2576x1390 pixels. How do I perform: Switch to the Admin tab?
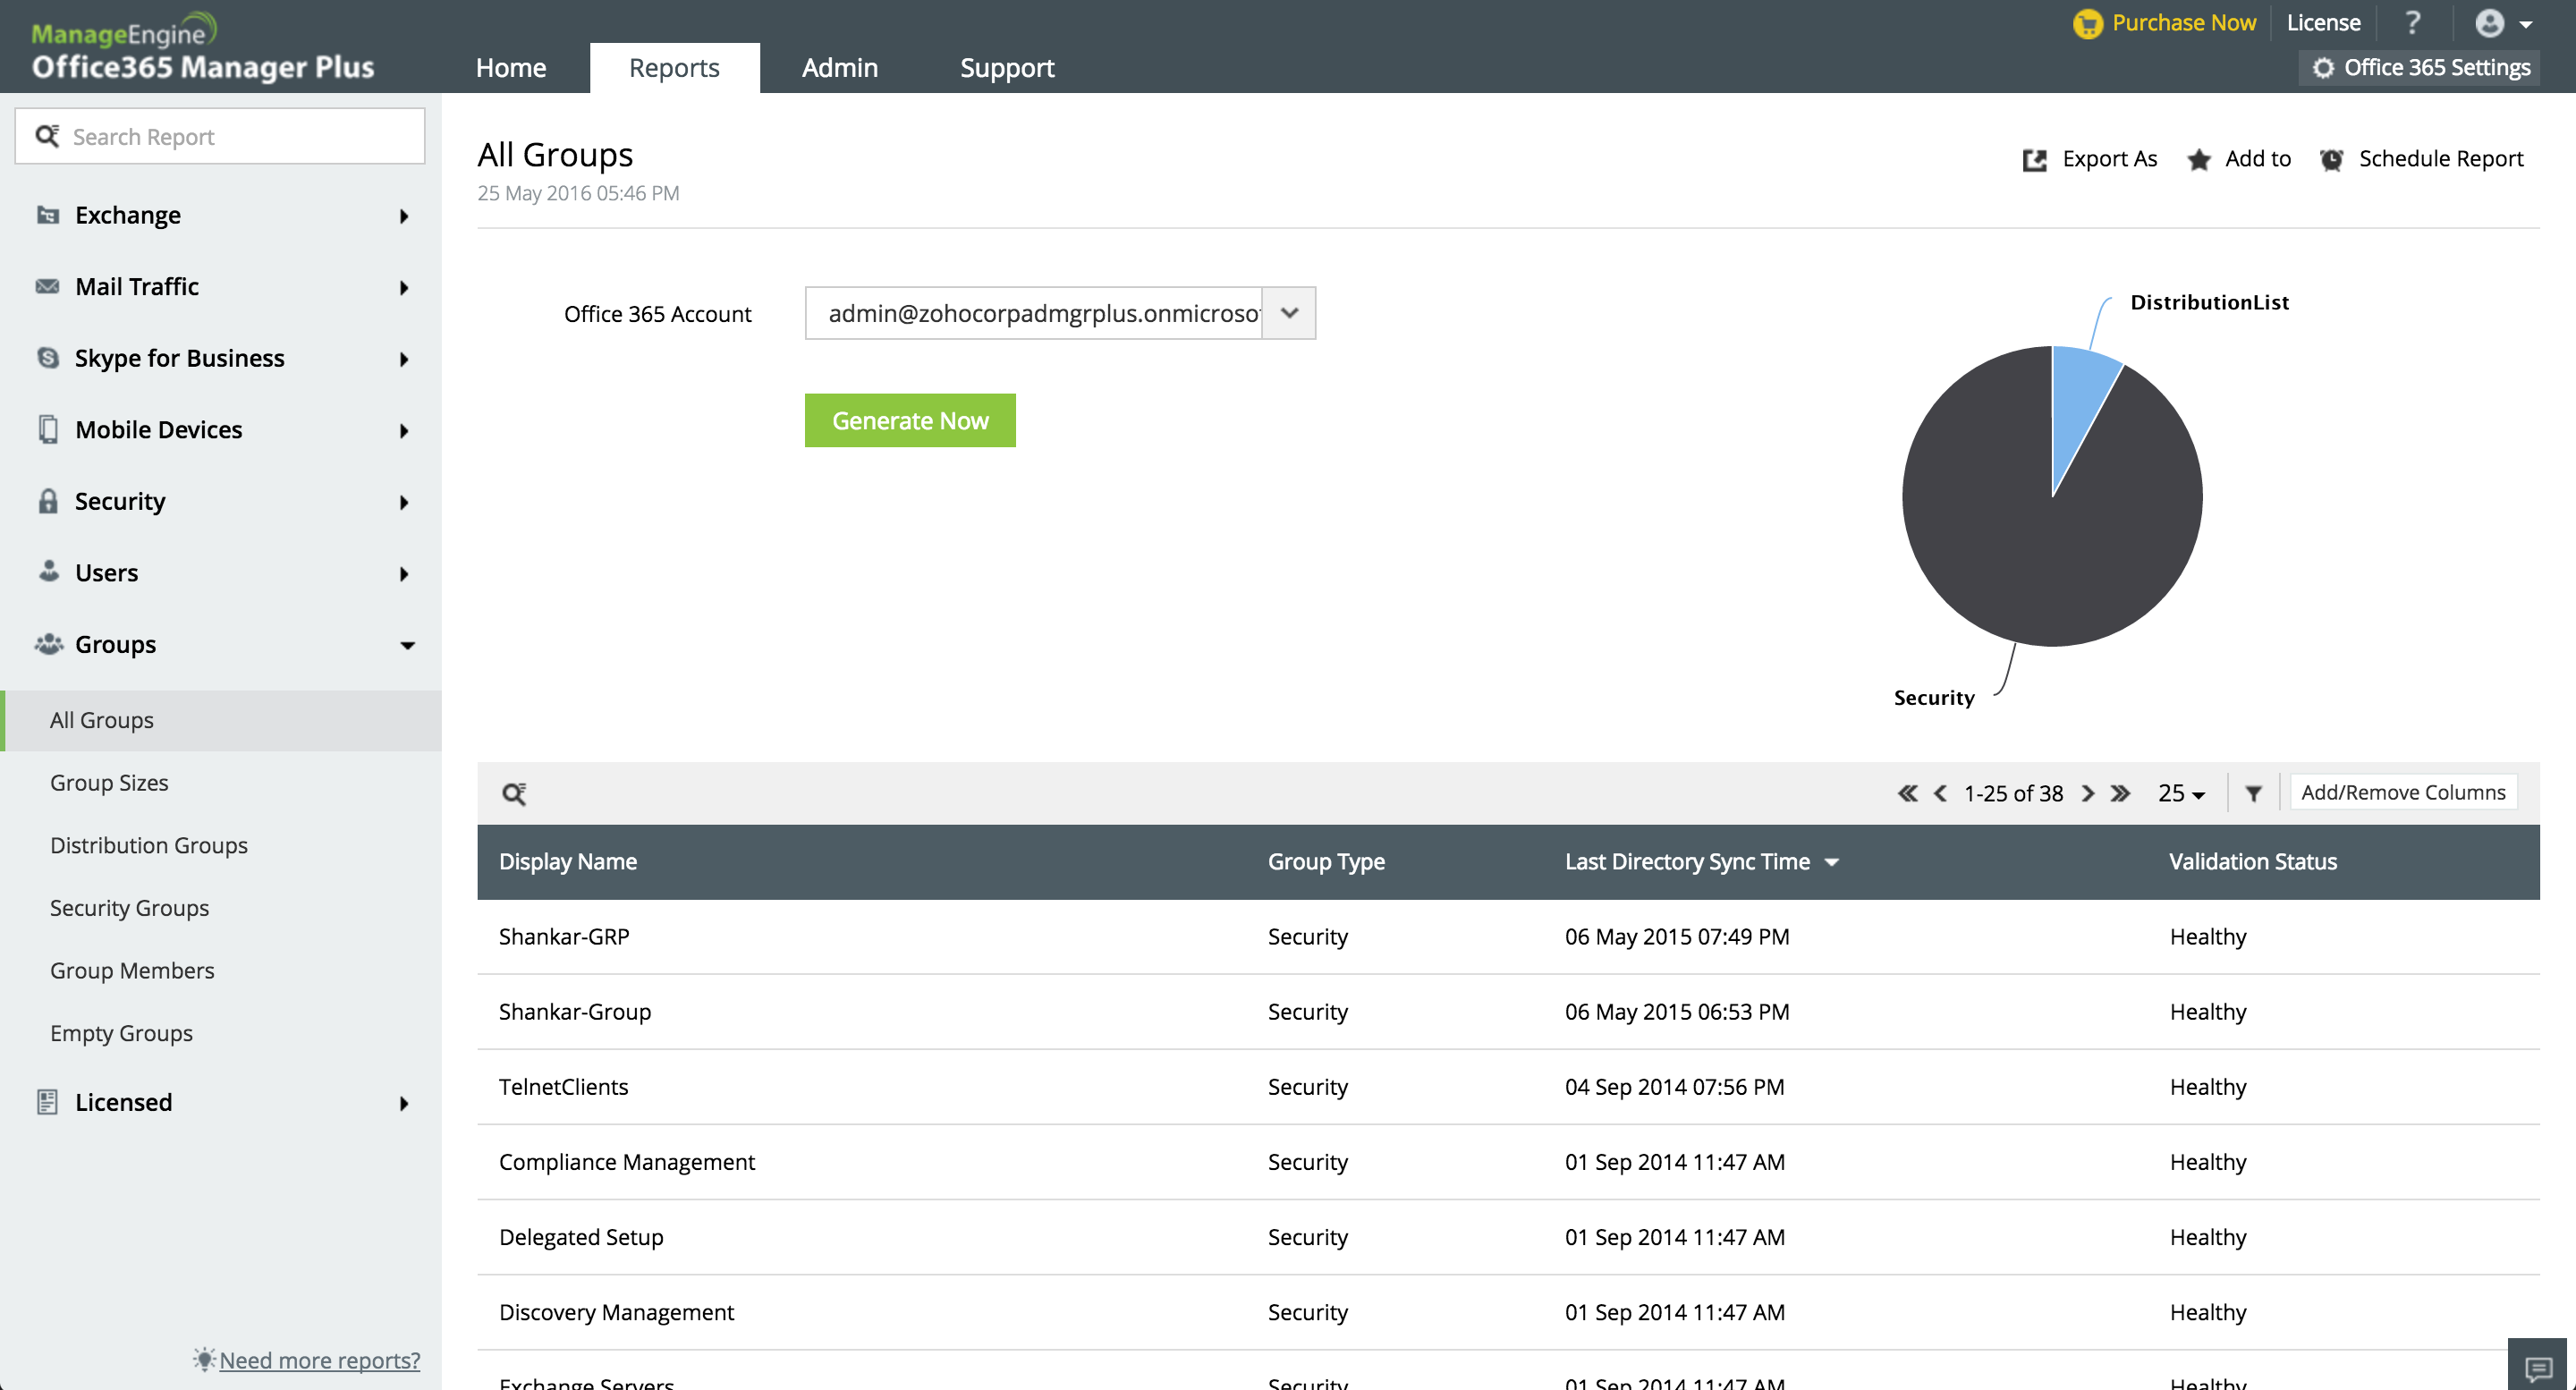pyautogui.click(x=839, y=68)
